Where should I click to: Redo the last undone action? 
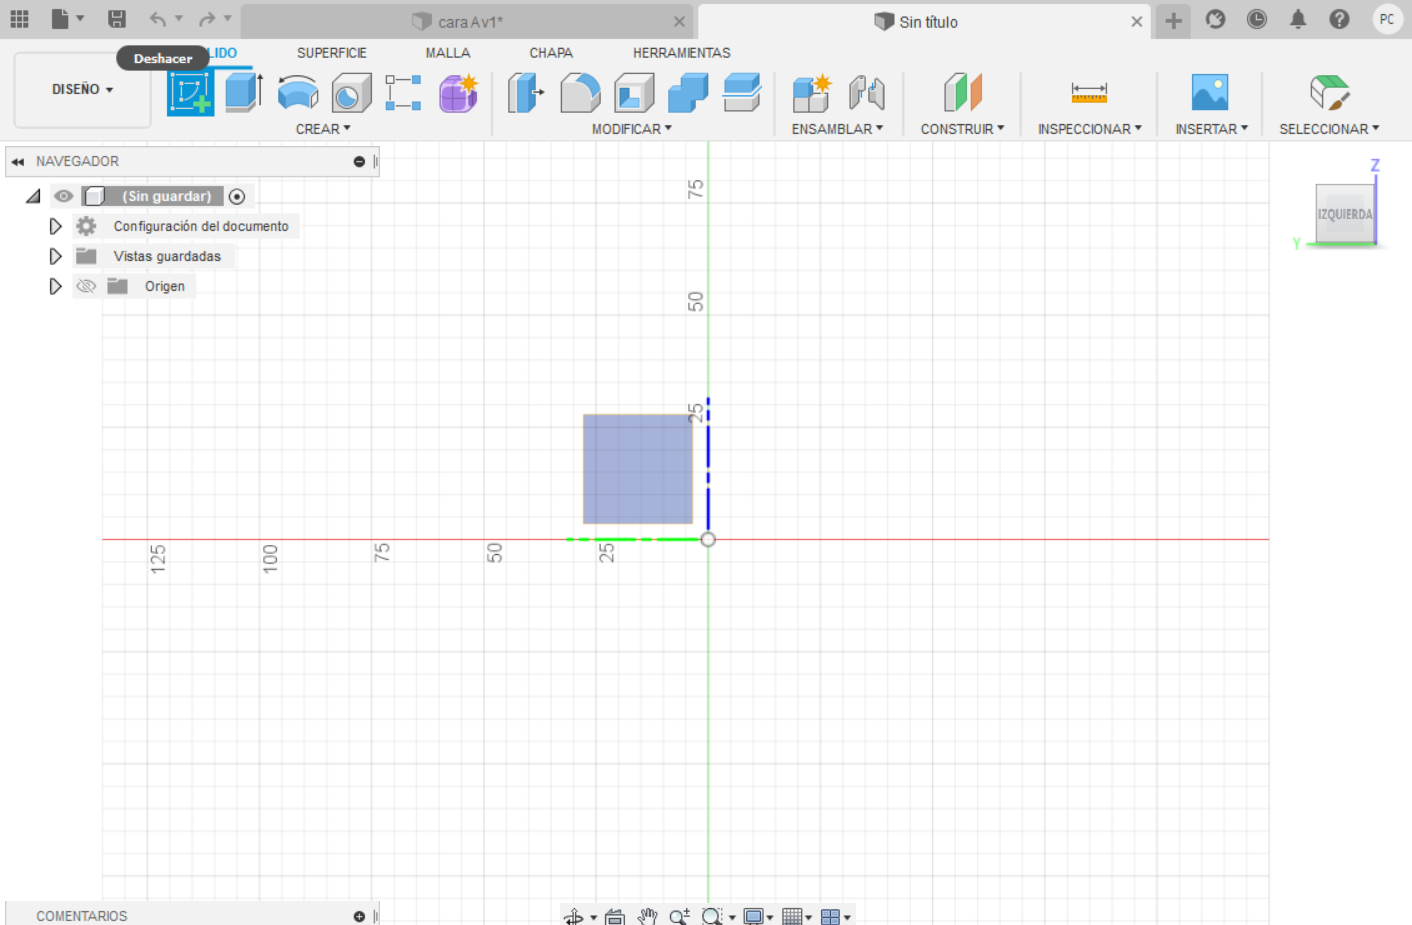(207, 19)
